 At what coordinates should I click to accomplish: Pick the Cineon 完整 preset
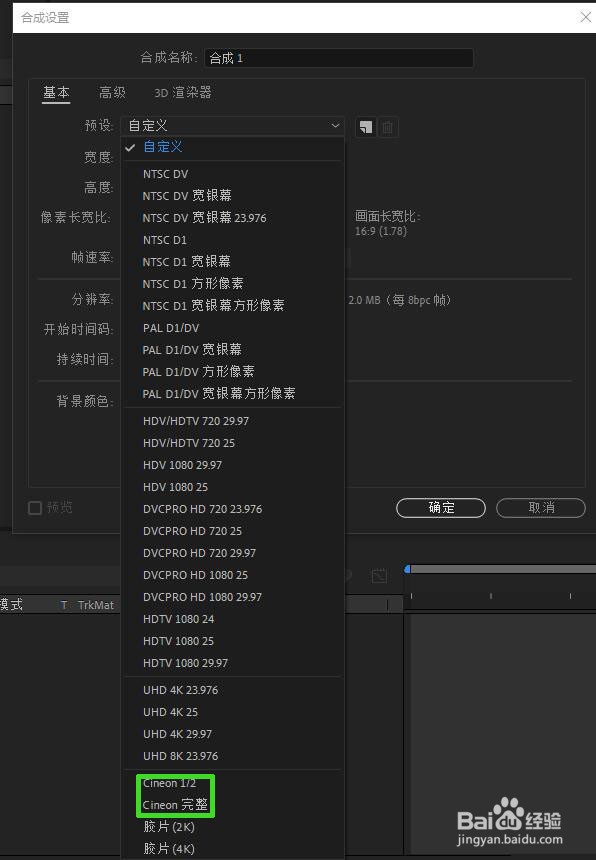coord(233,805)
